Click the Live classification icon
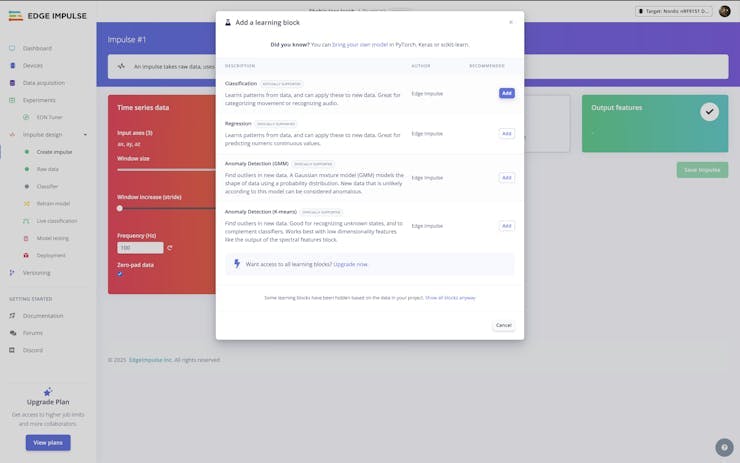 click(x=26, y=221)
